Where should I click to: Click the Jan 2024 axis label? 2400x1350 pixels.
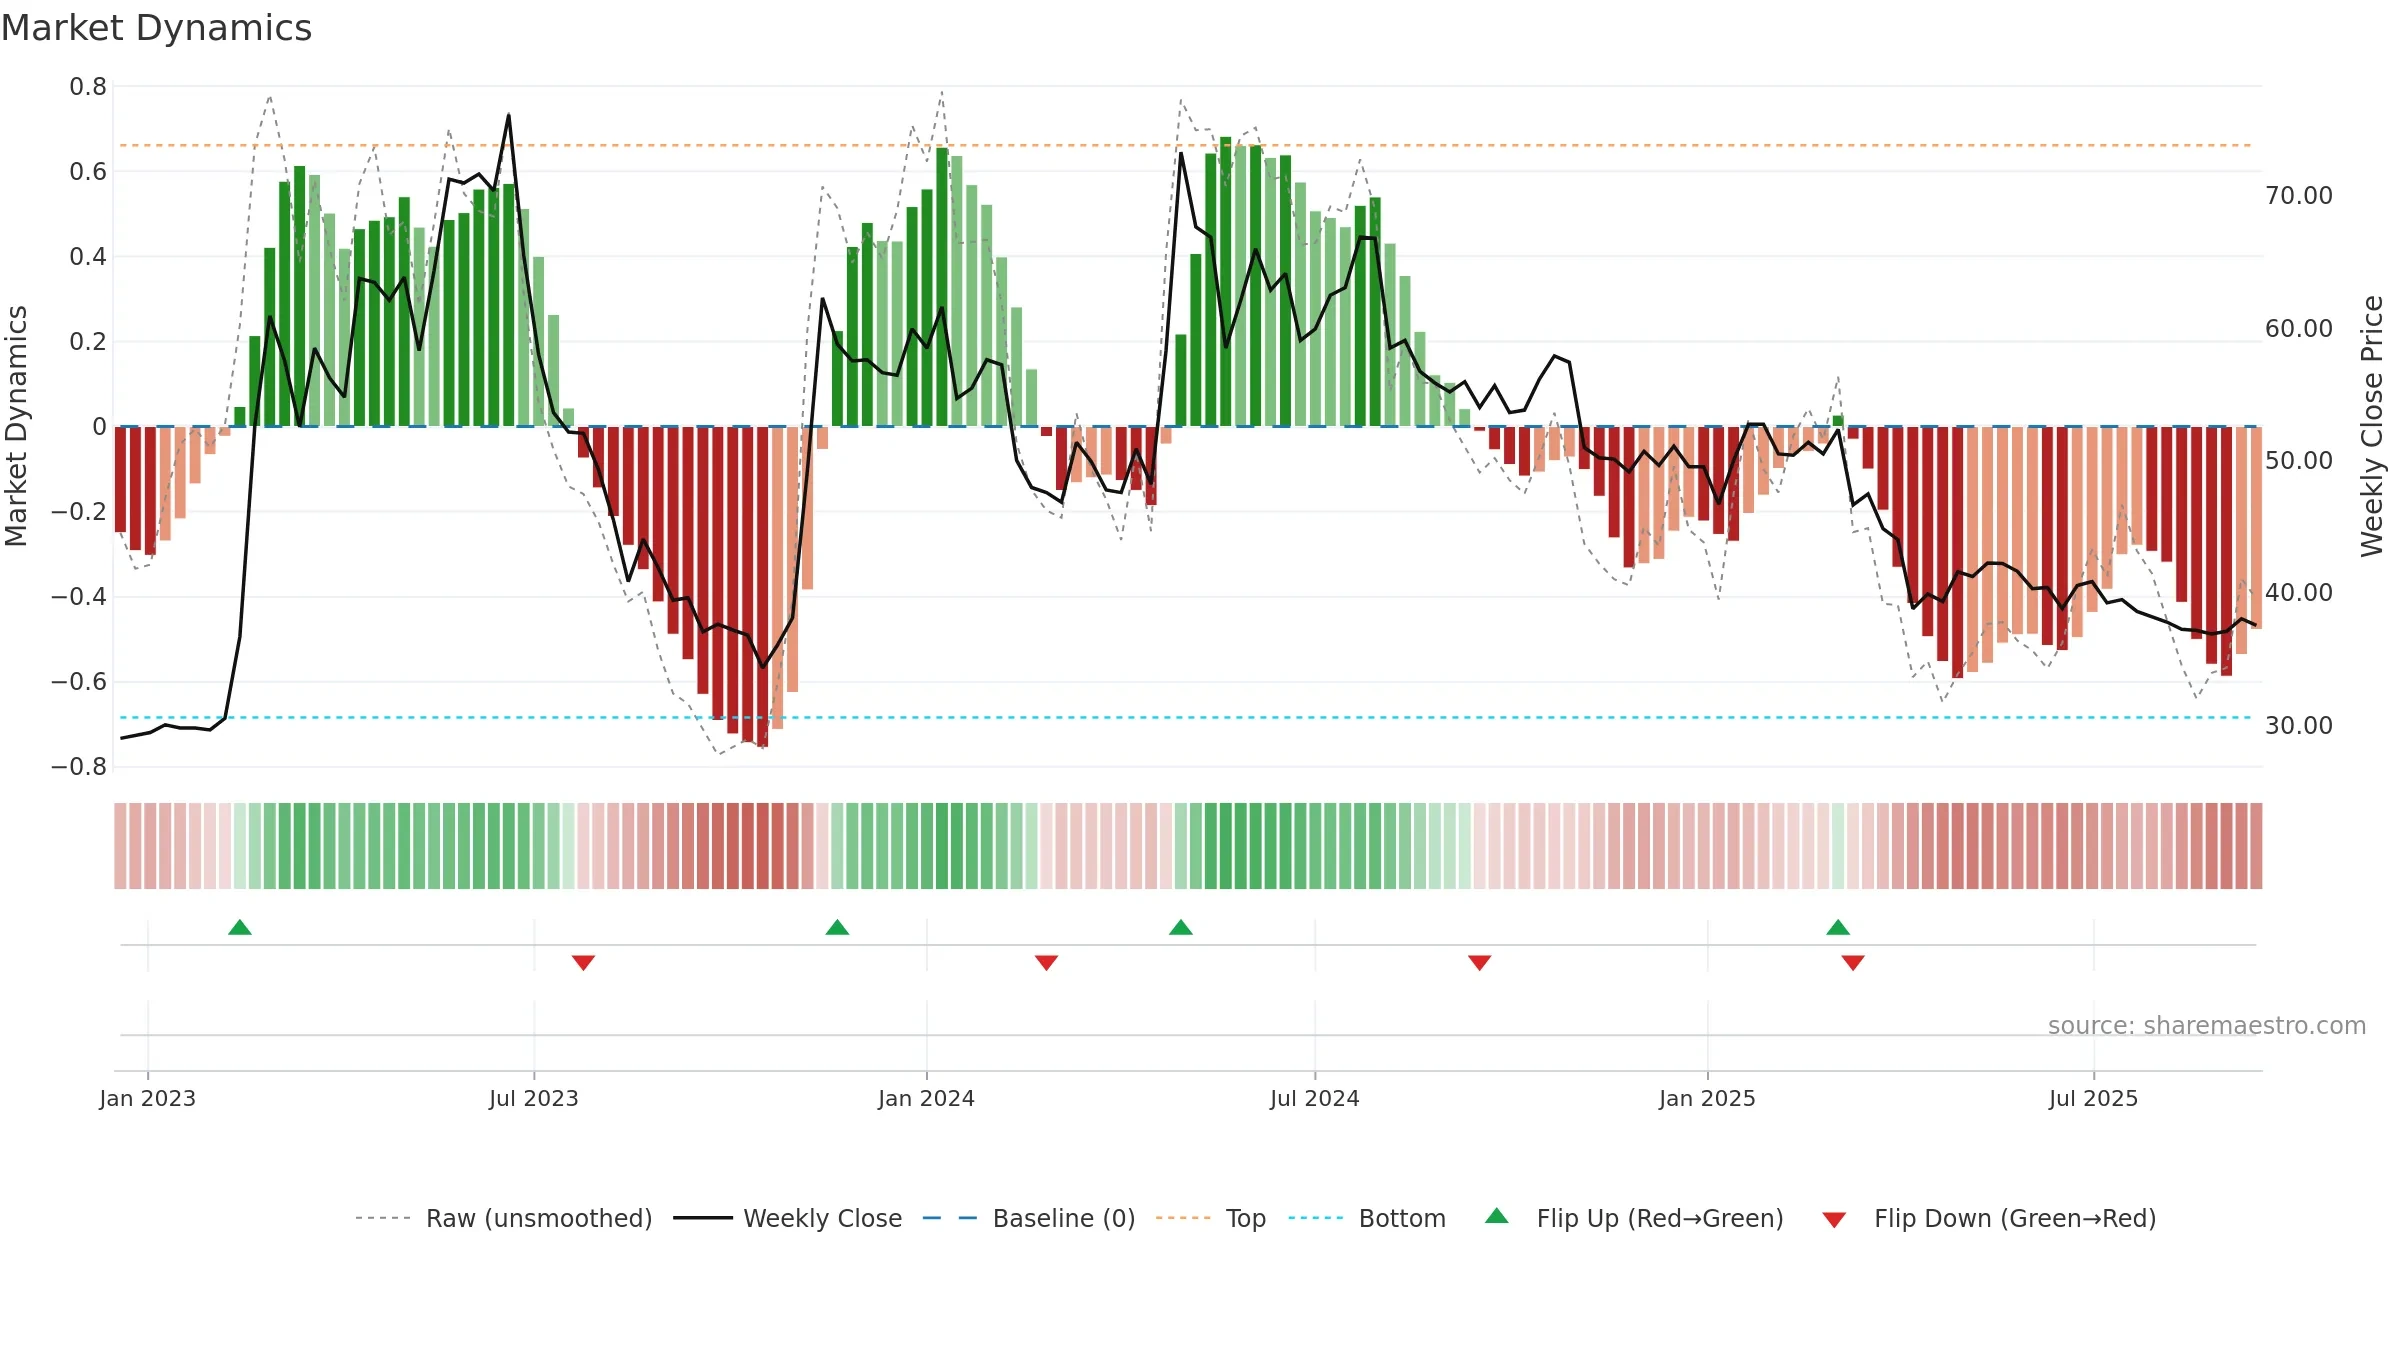(927, 1098)
